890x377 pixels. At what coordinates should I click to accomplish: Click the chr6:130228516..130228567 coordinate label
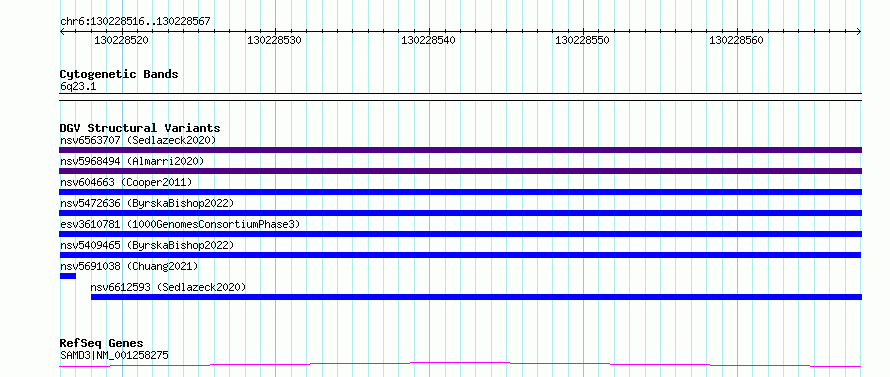pos(135,22)
